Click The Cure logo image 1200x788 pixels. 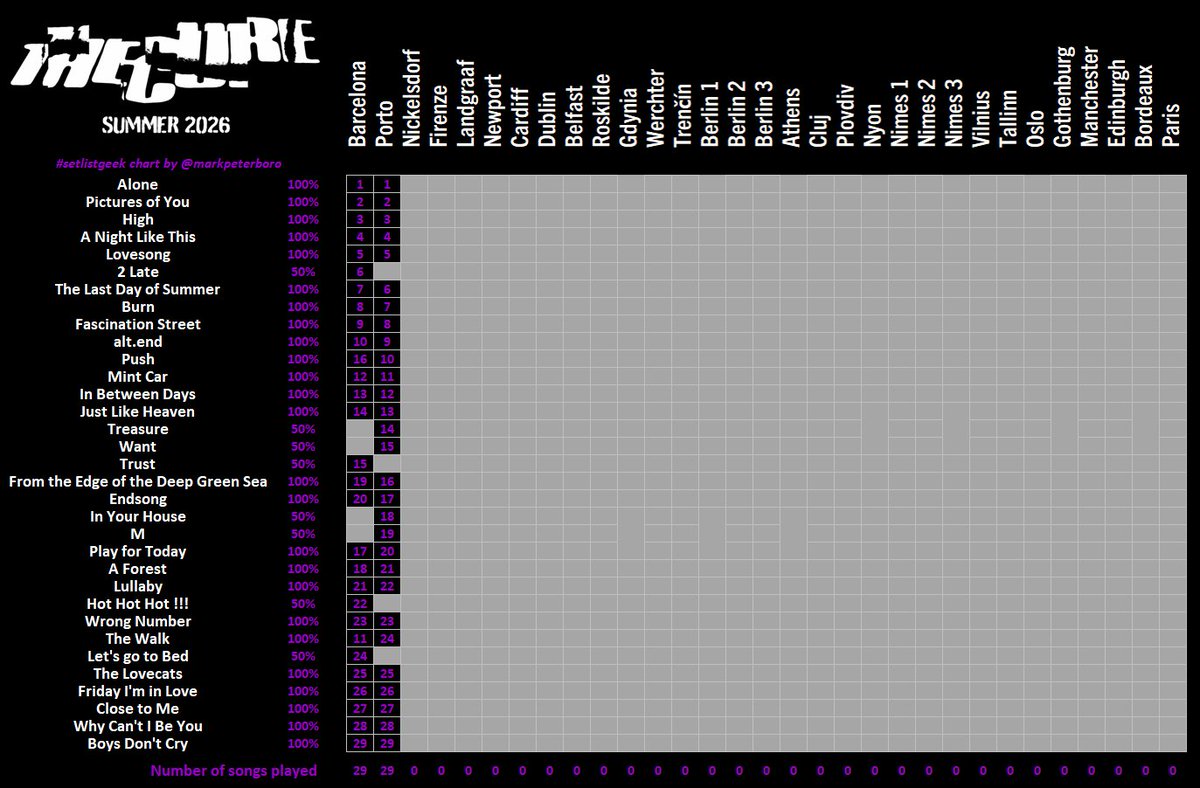(x=164, y=60)
